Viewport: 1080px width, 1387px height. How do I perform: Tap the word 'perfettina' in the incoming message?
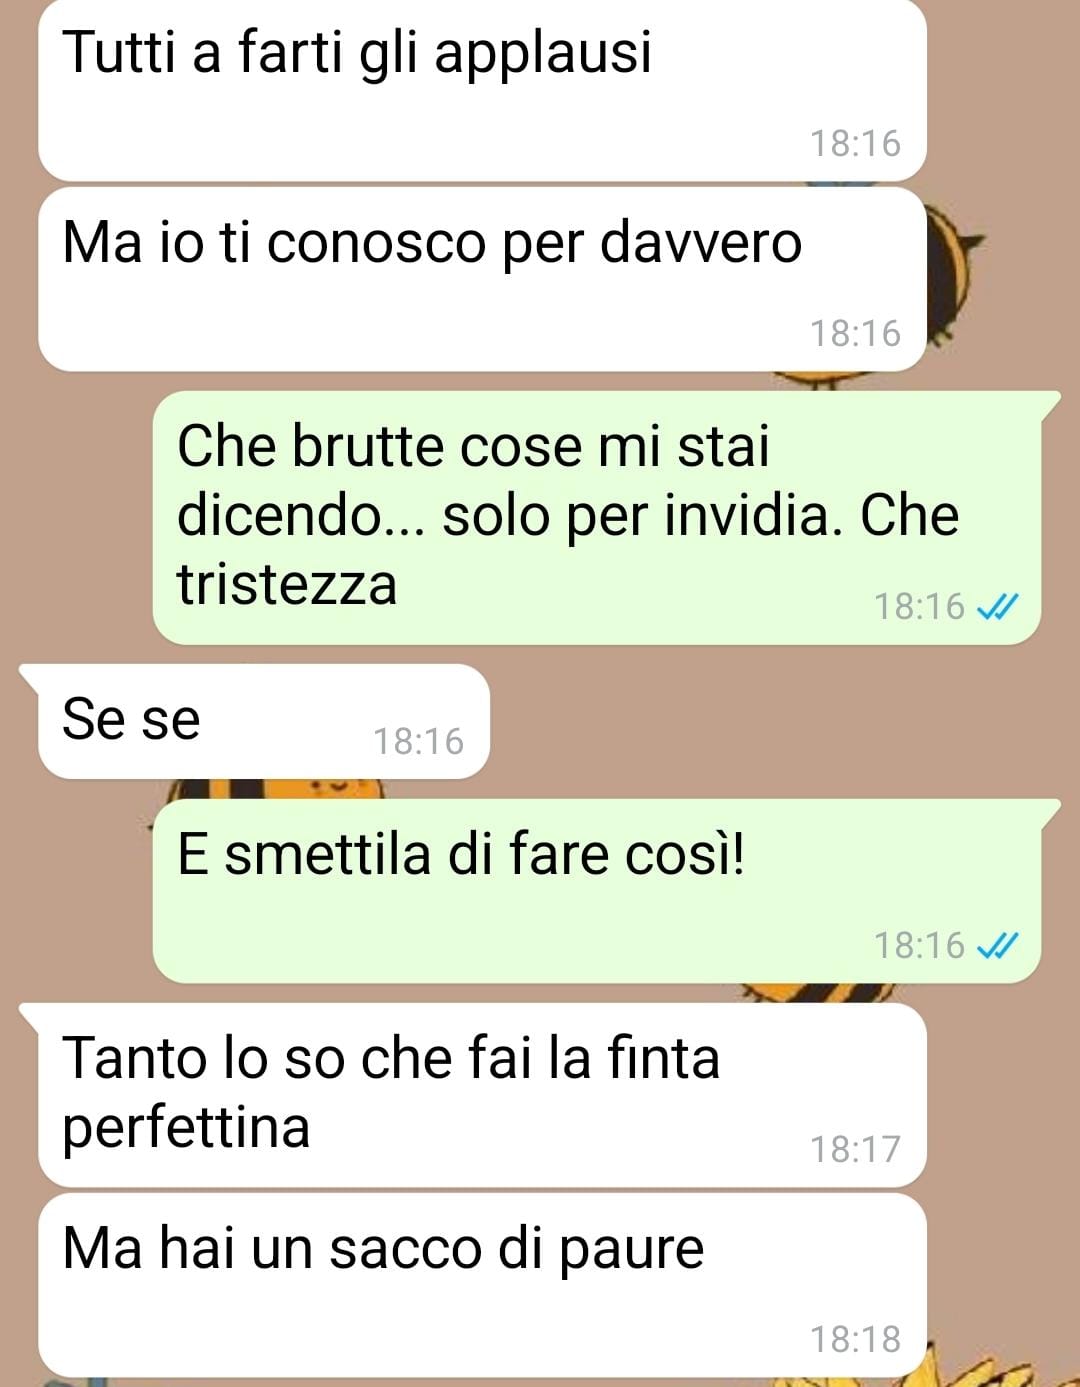click(x=186, y=1130)
